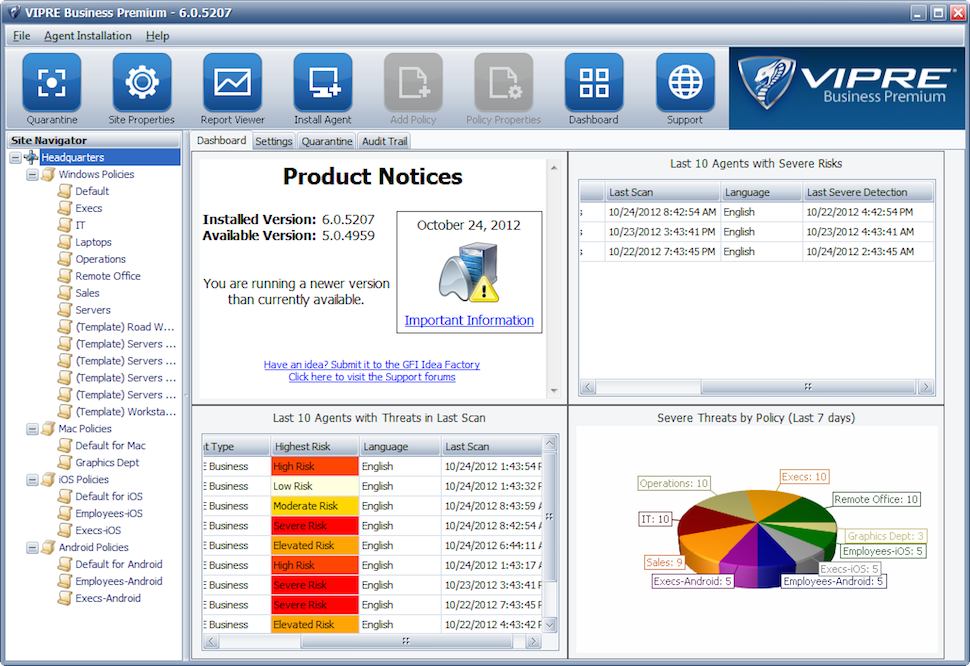Select the Default for Android policy
The width and height of the screenshot is (970, 666).
(x=119, y=564)
